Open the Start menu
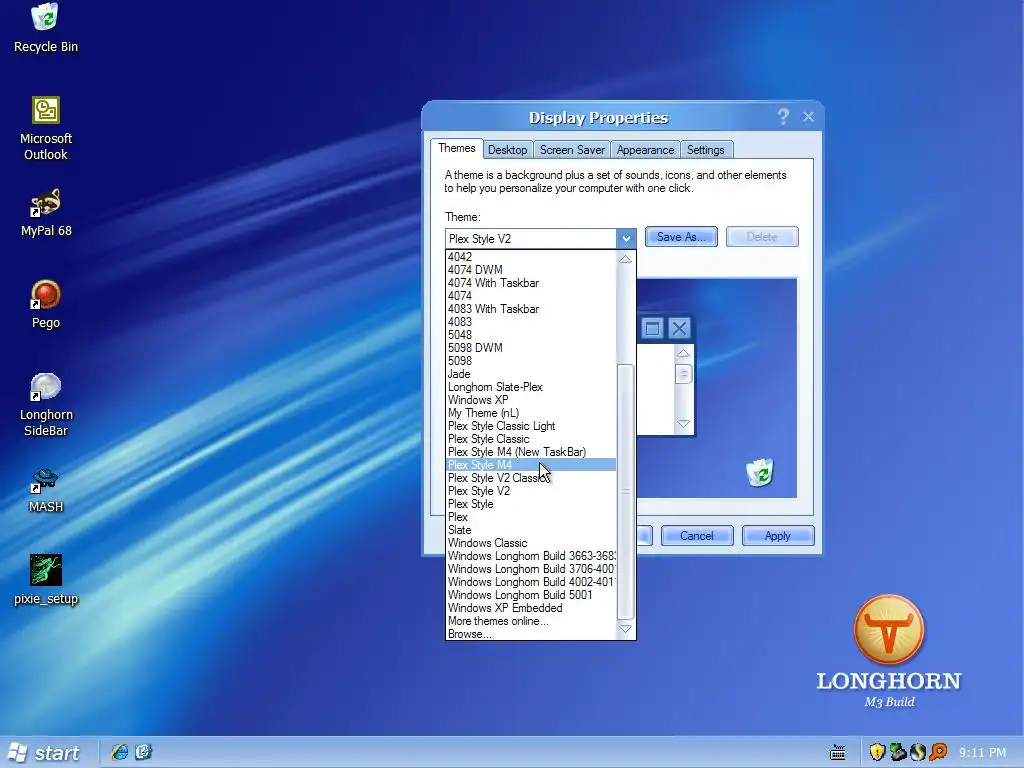The image size is (1024, 768). tap(46, 752)
